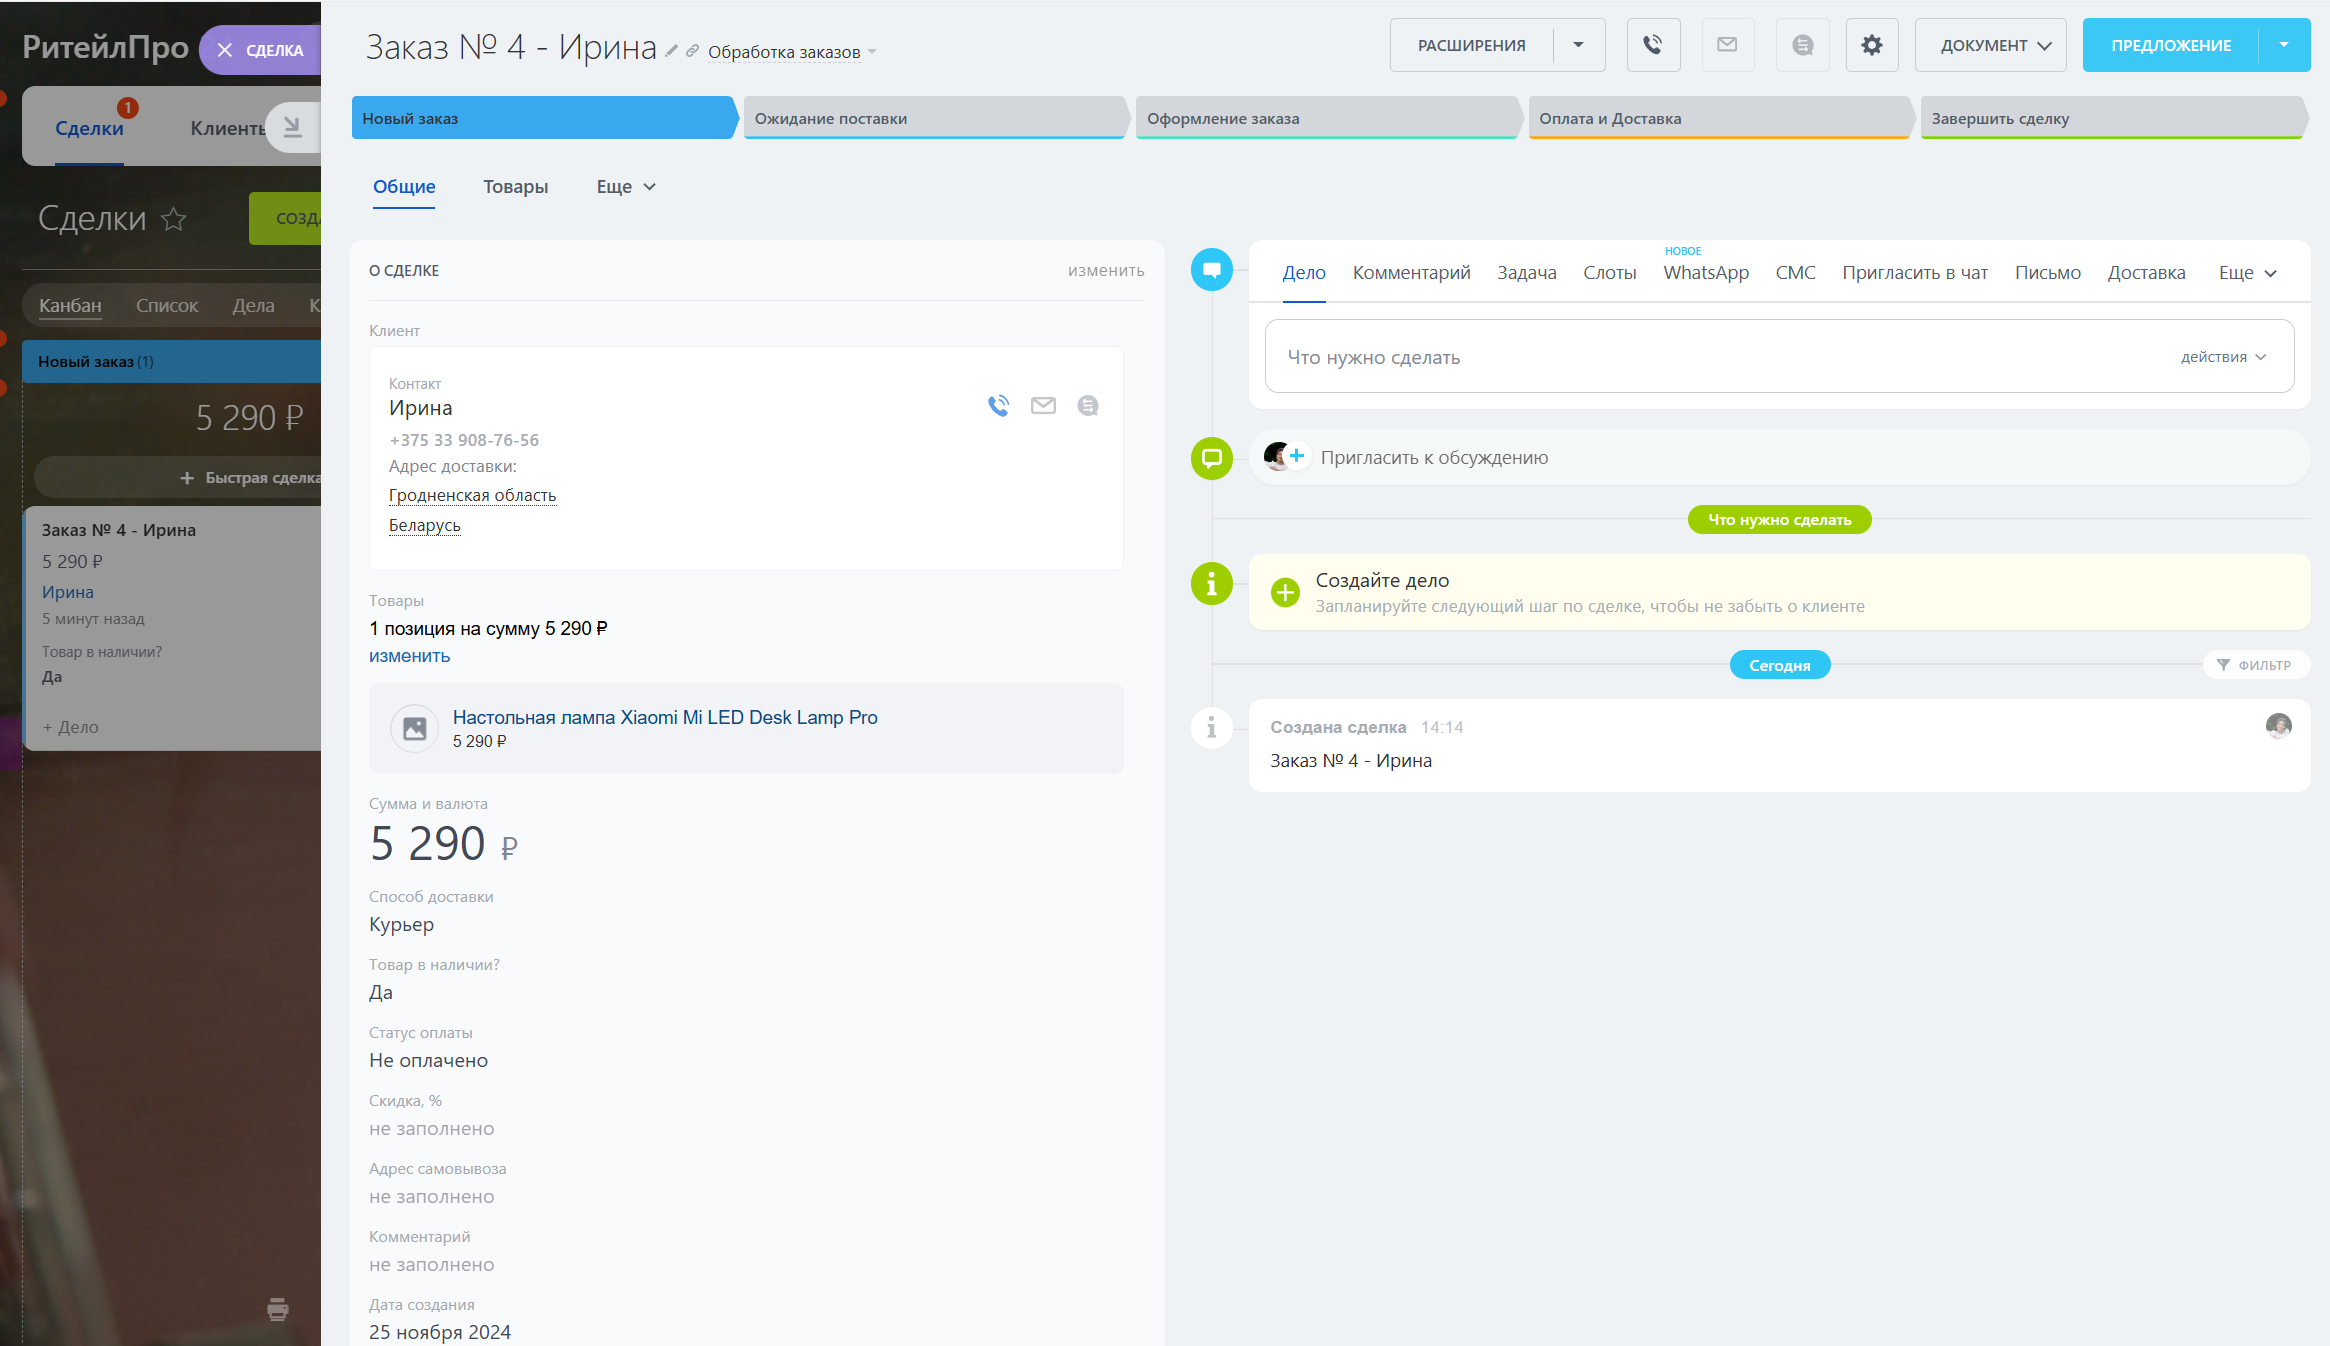The image size is (2330, 1346).
Task: Expand the РАСШИРЕНИЯ dropdown arrow
Action: pyautogui.click(x=1578, y=45)
